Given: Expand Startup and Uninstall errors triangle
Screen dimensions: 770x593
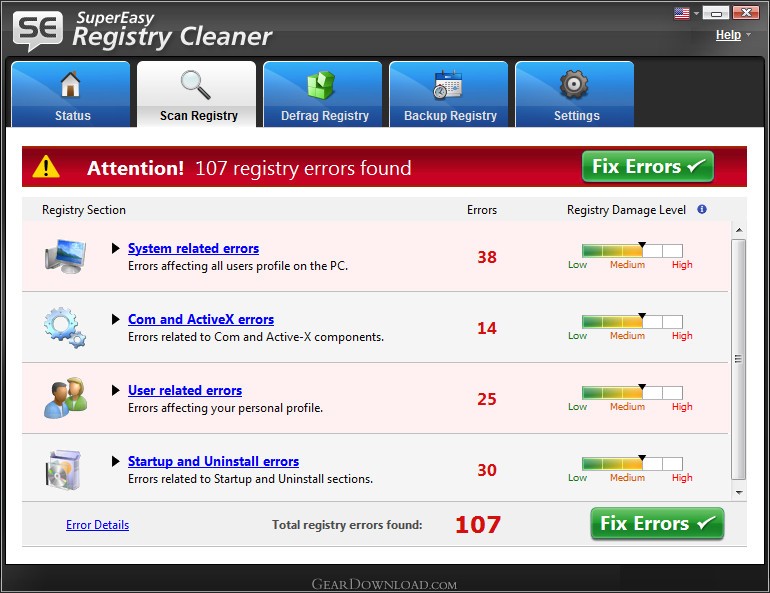Looking at the screenshot, I should [115, 461].
